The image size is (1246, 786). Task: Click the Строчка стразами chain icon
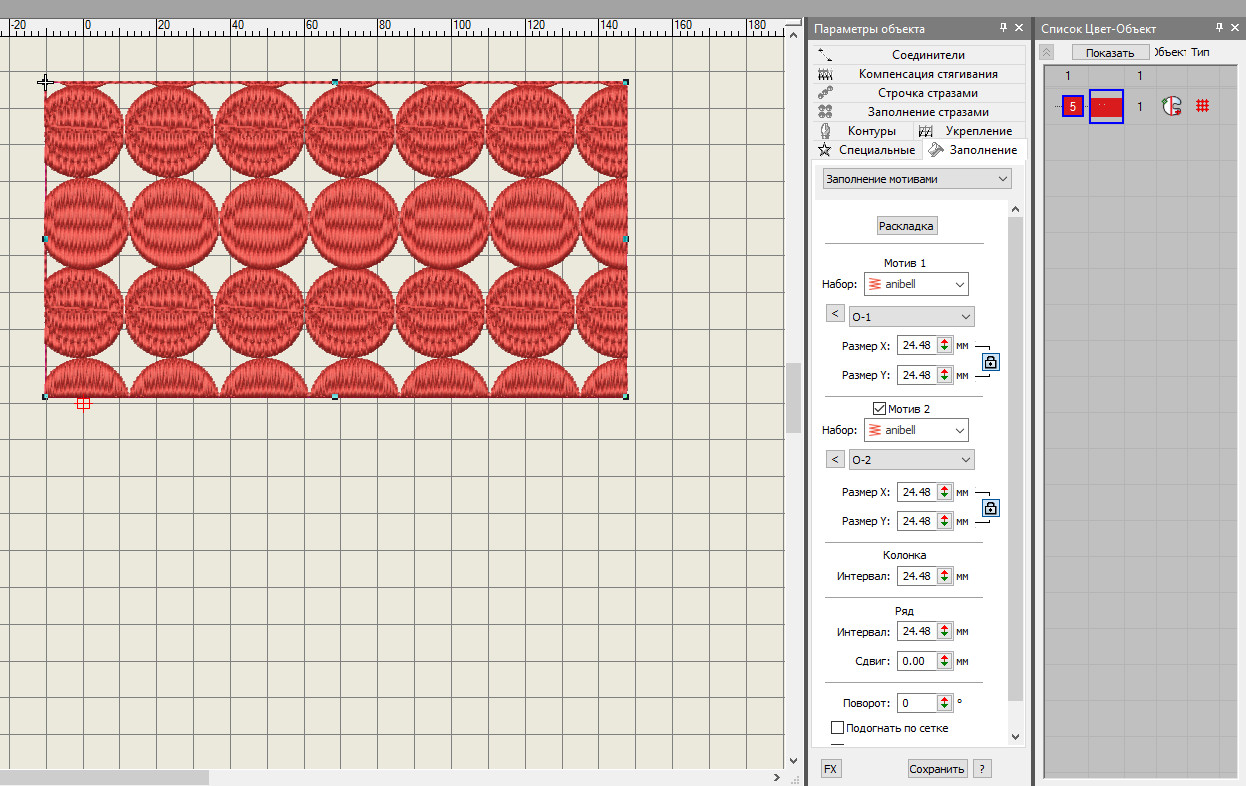tap(825, 93)
